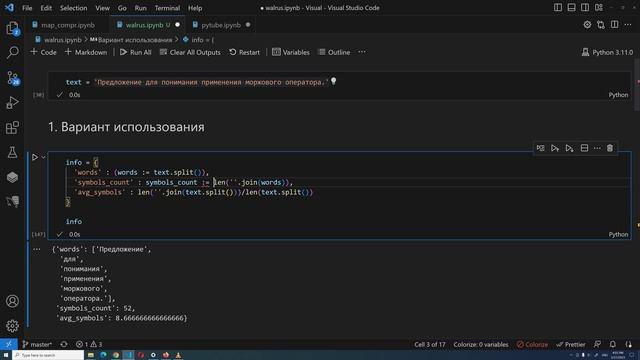This screenshot has width=640, height=360.
Task: Open errors and warnings count in status bar
Action: (89, 344)
